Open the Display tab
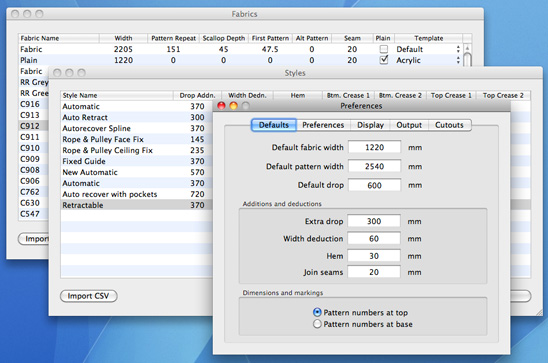The width and height of the screenshot is (548, 363). click(x=370, y=125)
